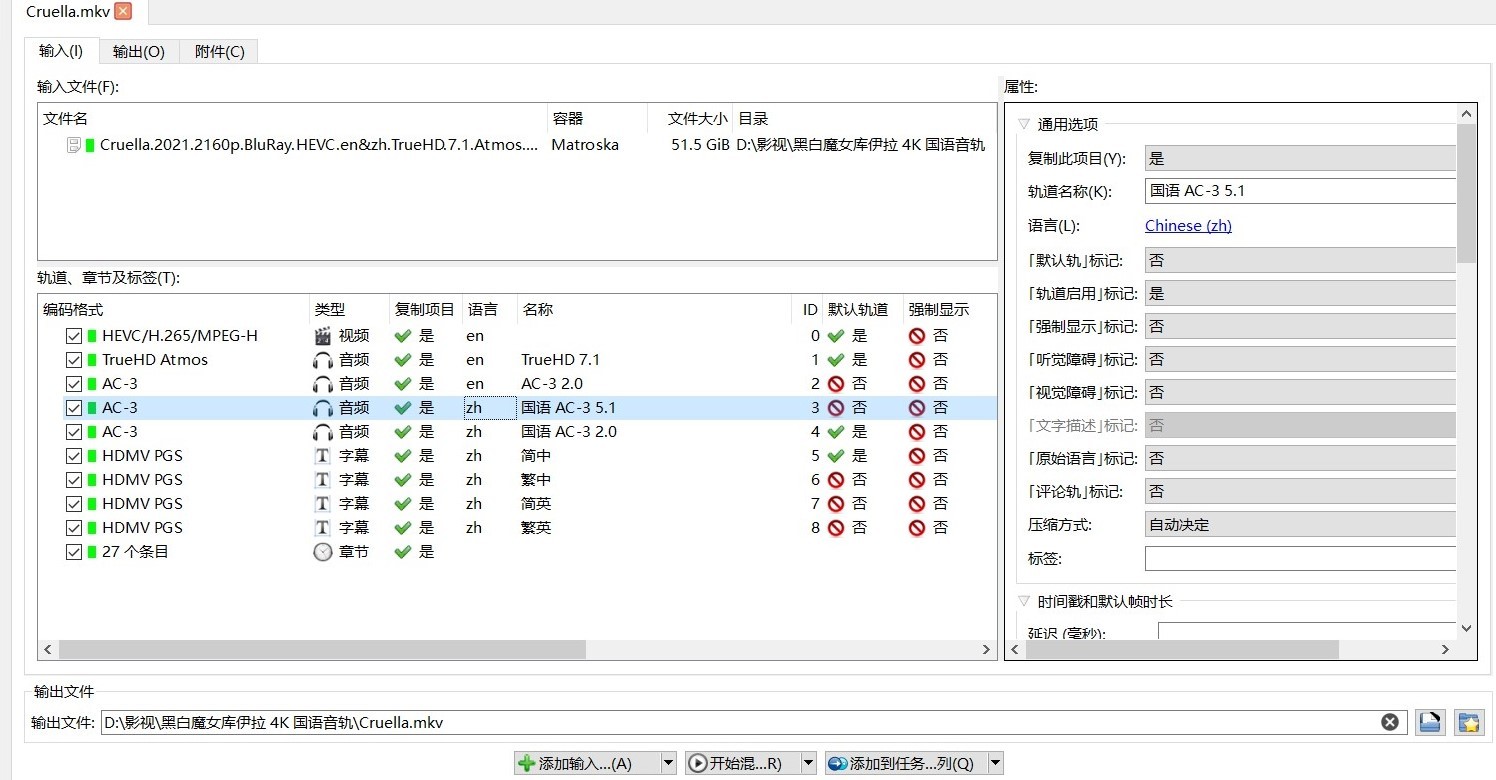Image resolution: width=1496 pixels, height=780 pixels.
Task: Click the subtitle T icon in the 繁英 row
Action: (x=322, y=528)
